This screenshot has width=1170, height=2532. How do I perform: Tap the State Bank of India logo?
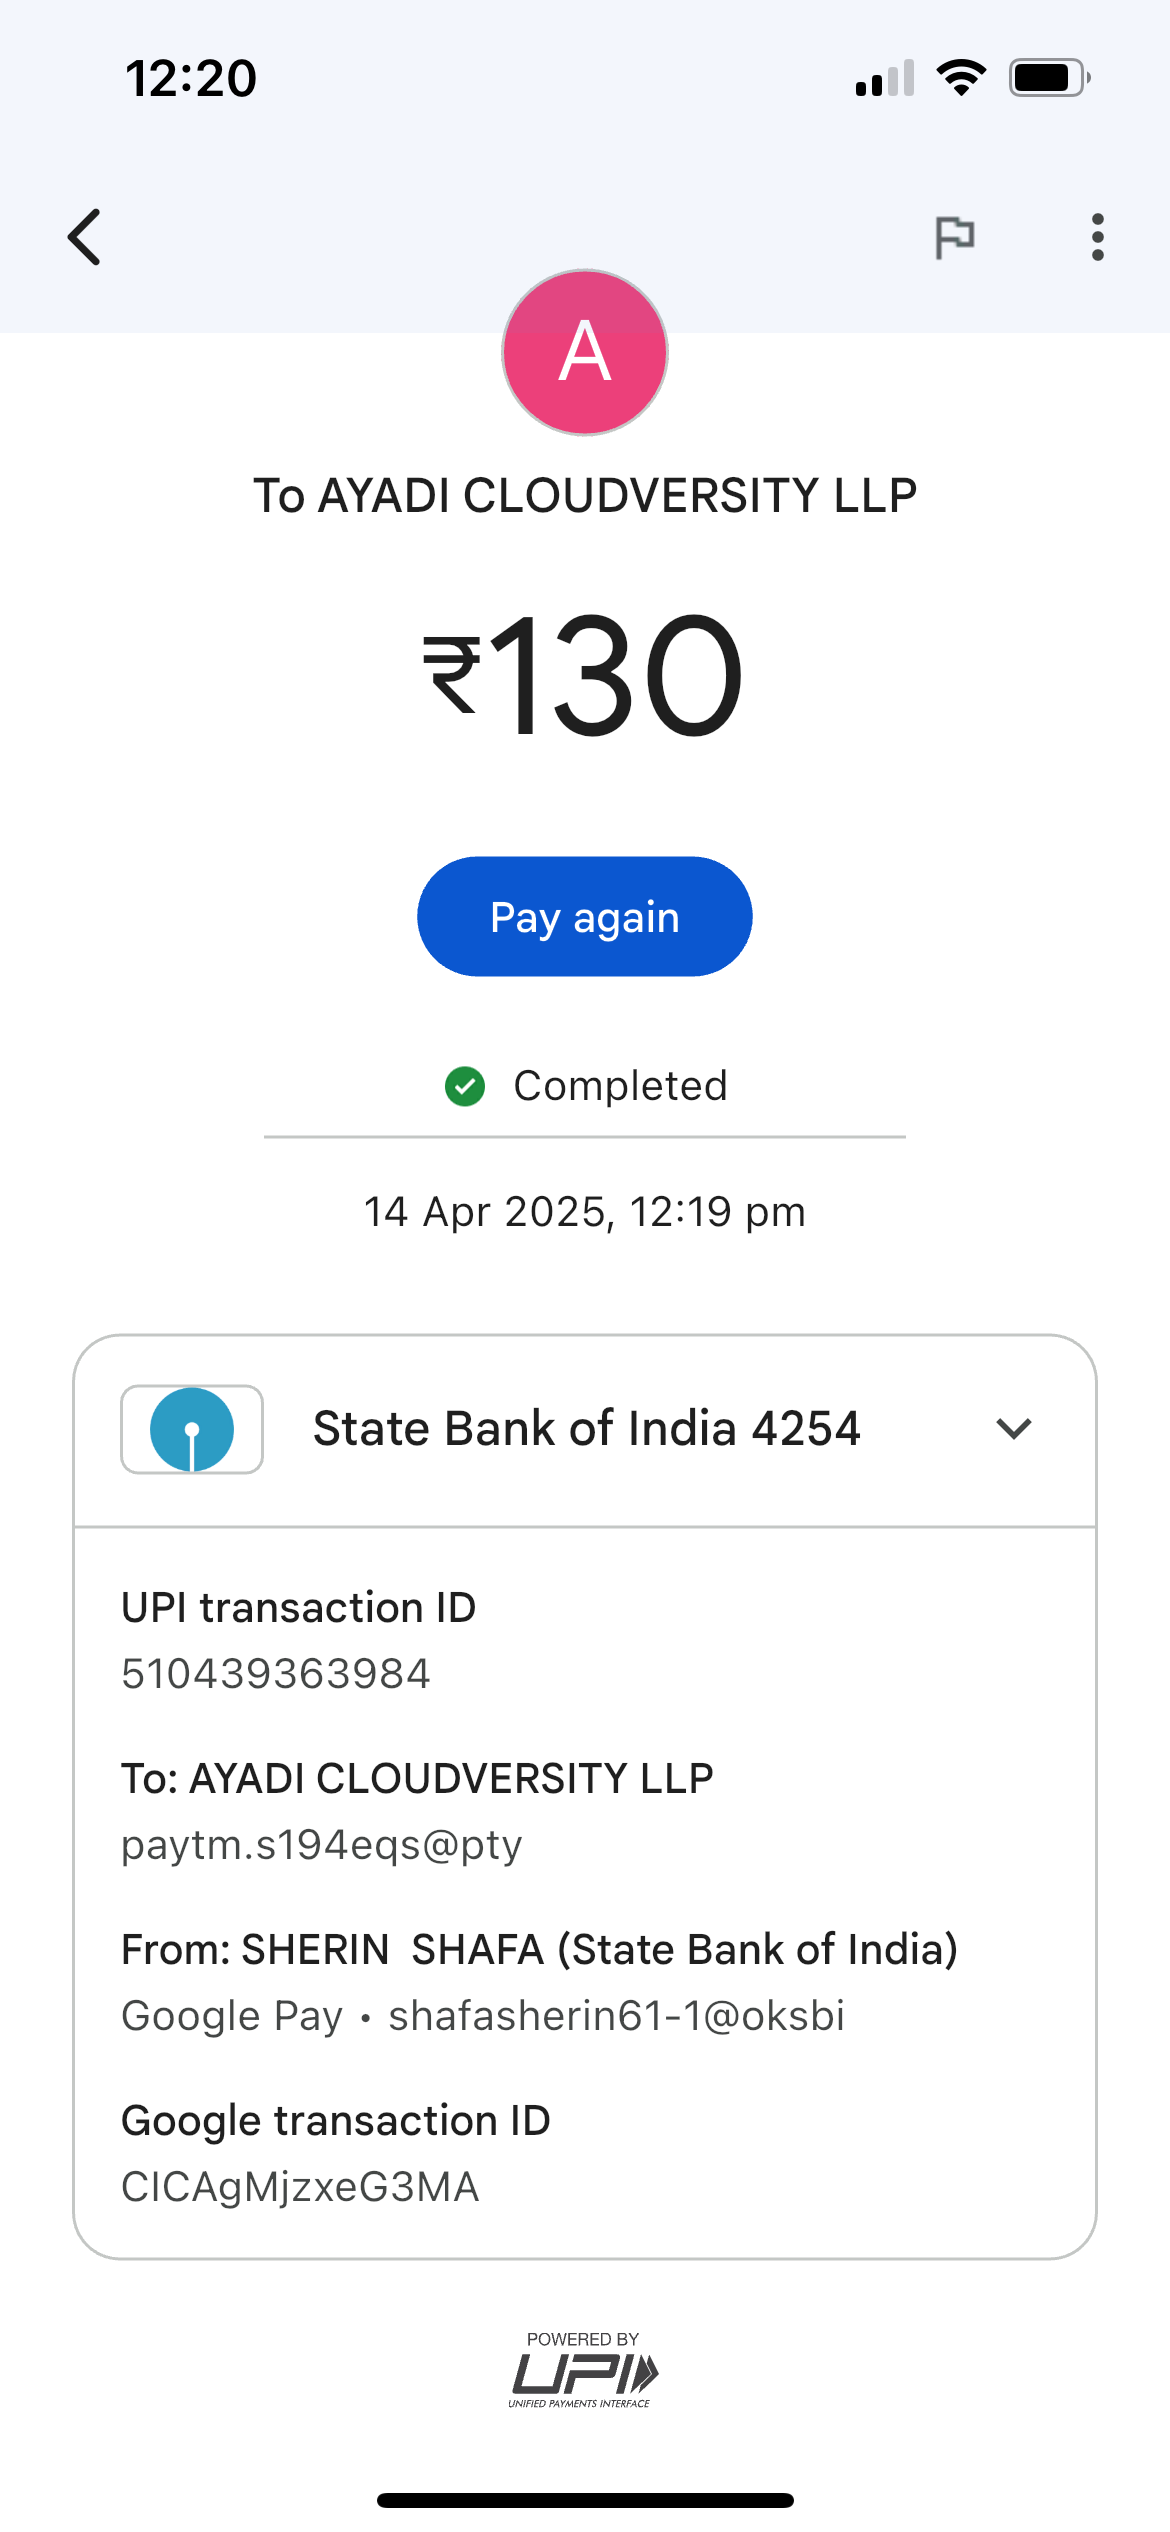[192, 1429]
